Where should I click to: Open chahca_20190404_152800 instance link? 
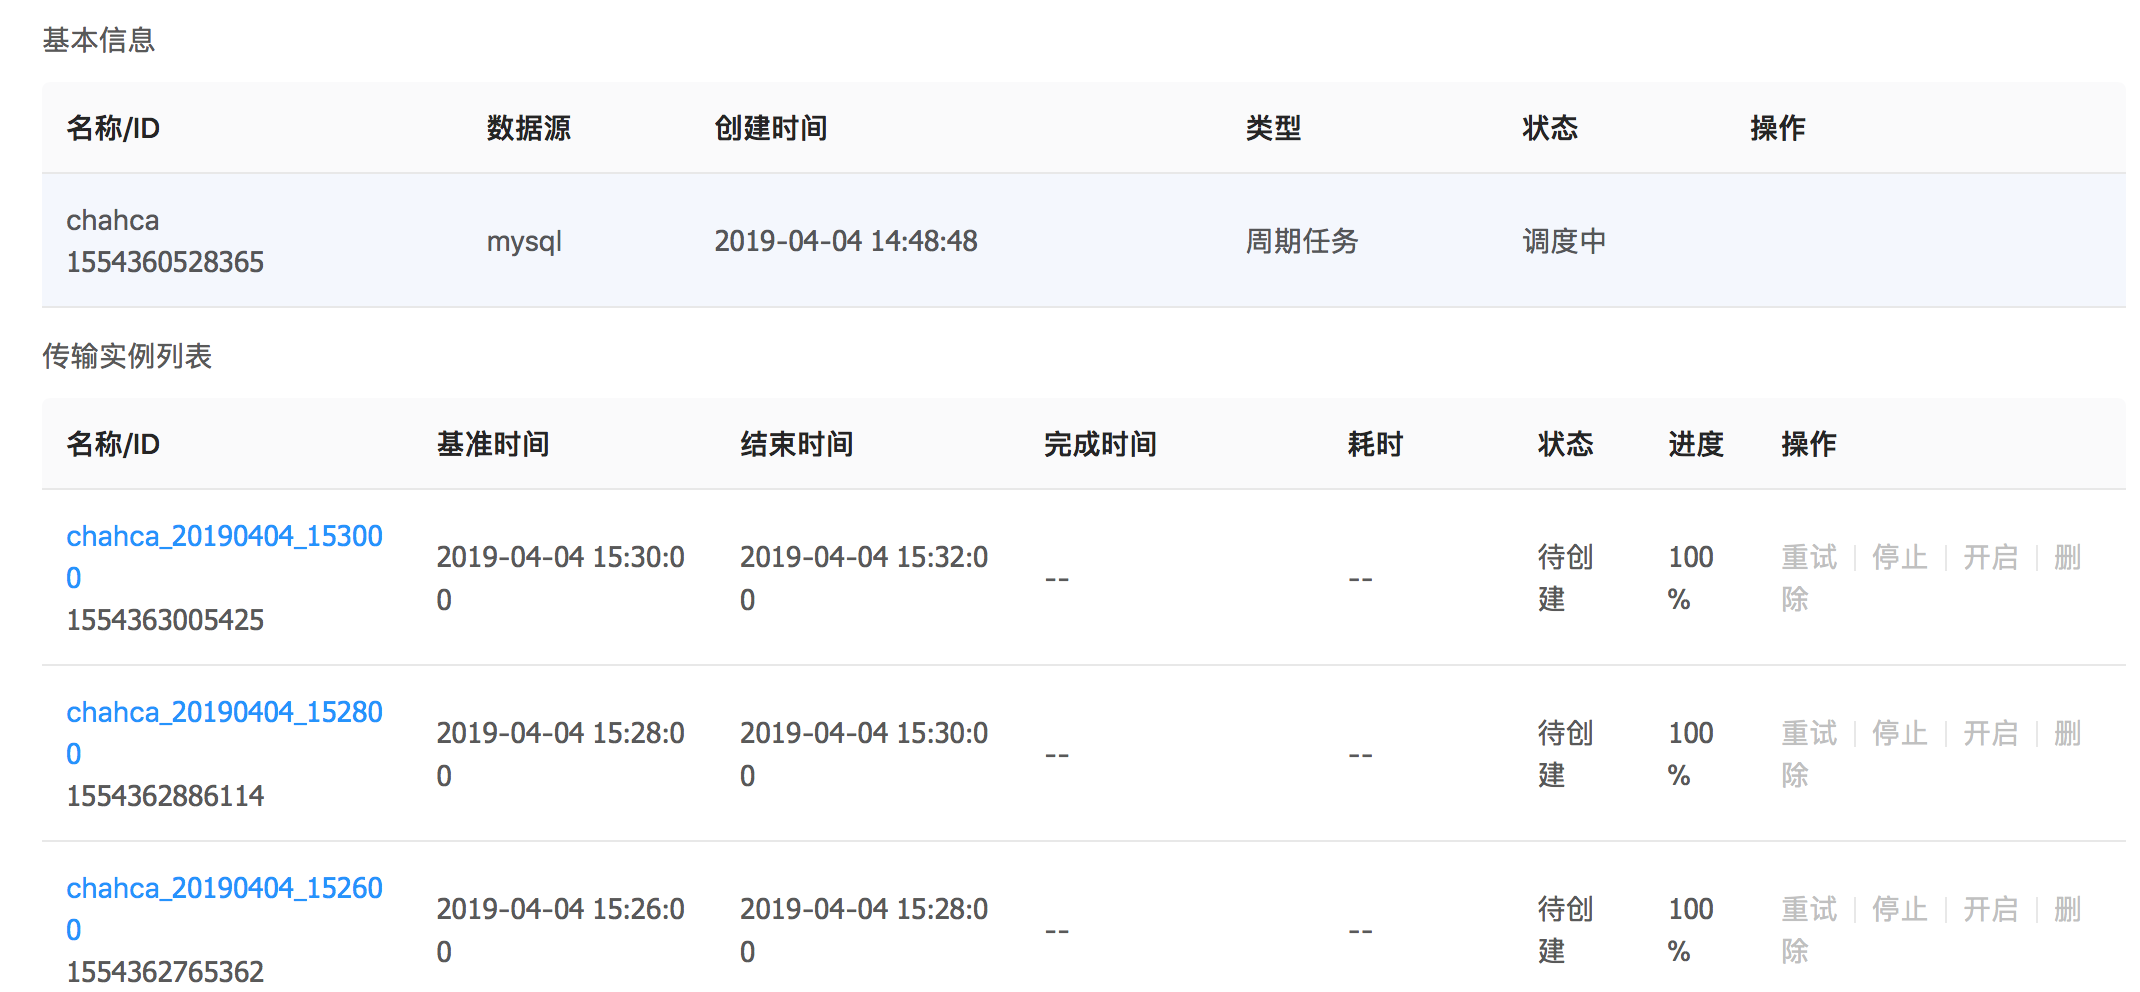224,713
